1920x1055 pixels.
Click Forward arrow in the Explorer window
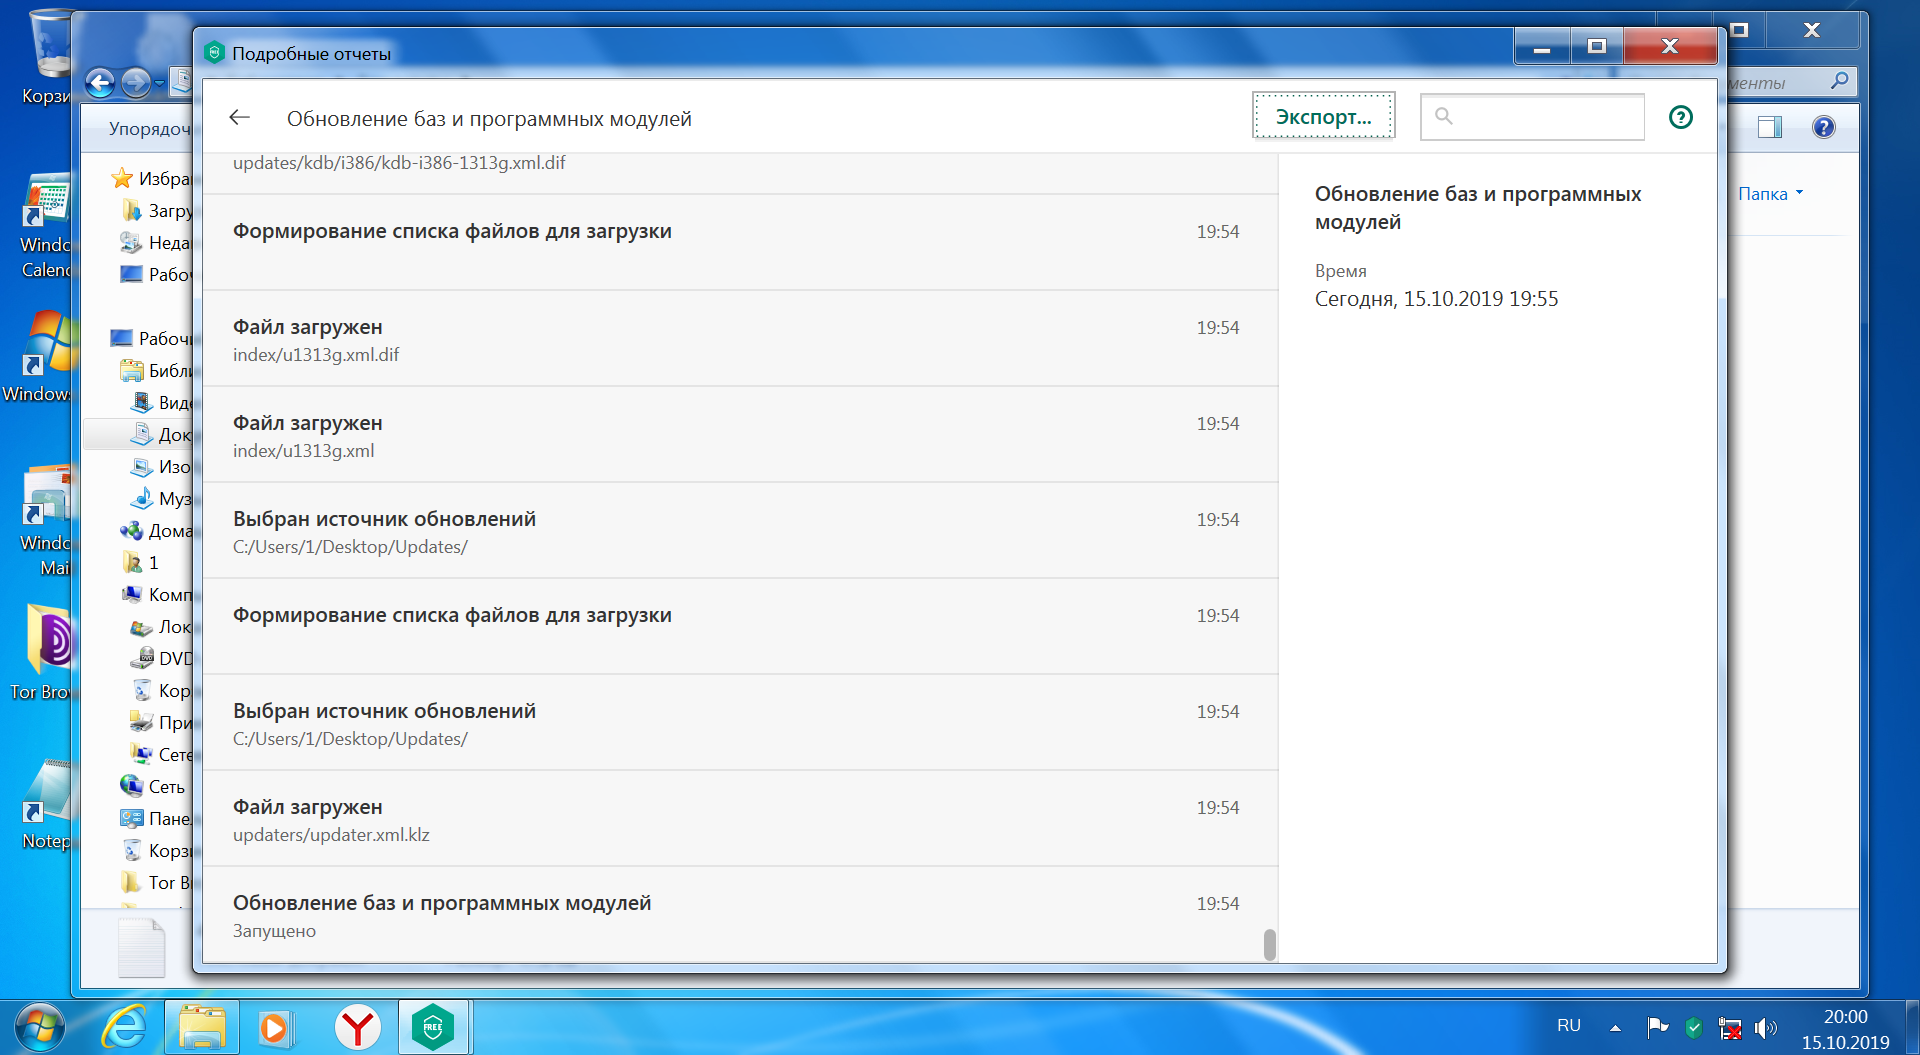point(136,82)
